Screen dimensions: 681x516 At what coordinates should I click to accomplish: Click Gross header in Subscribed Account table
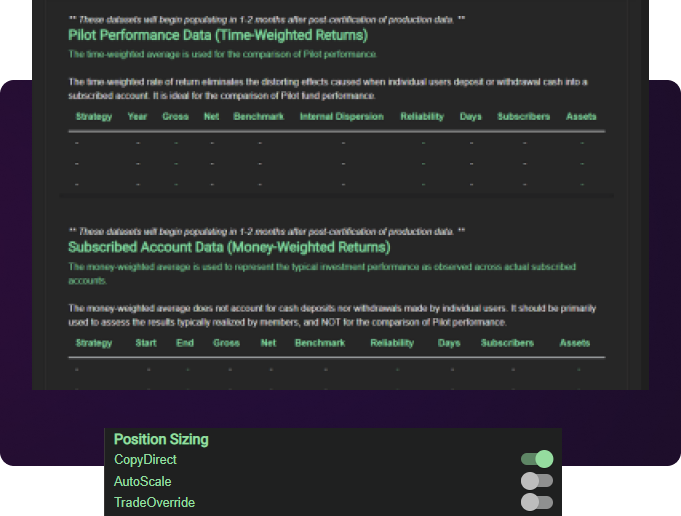point(227,343)
